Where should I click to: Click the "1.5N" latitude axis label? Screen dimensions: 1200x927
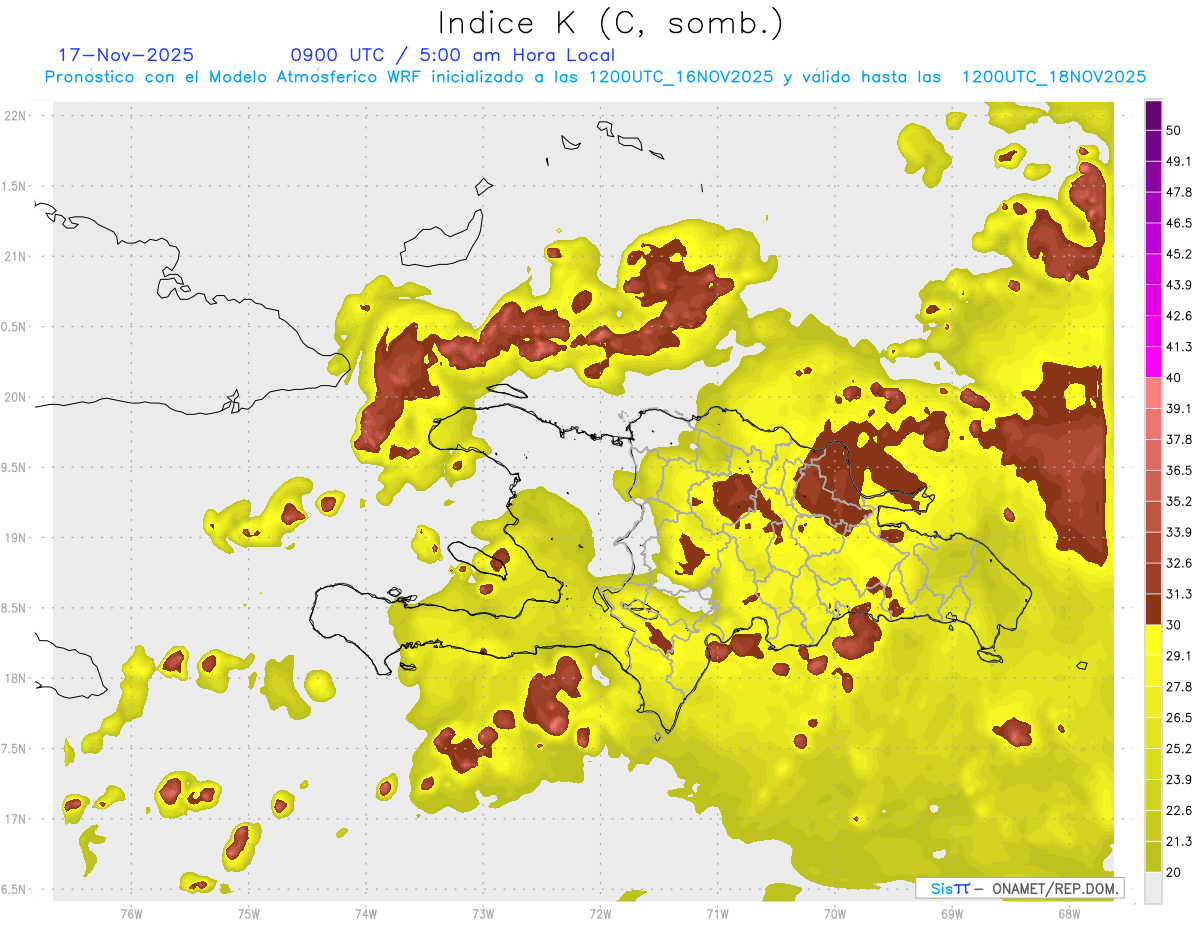tap(15, 186)
